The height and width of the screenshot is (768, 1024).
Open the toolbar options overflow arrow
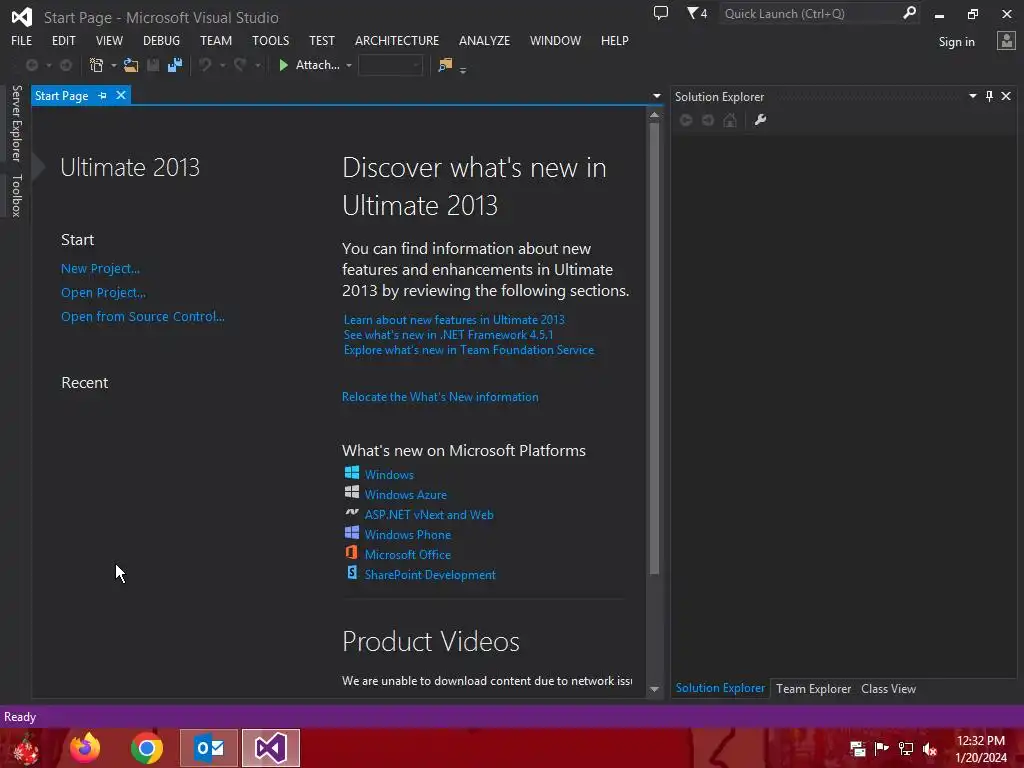[463, 70]
